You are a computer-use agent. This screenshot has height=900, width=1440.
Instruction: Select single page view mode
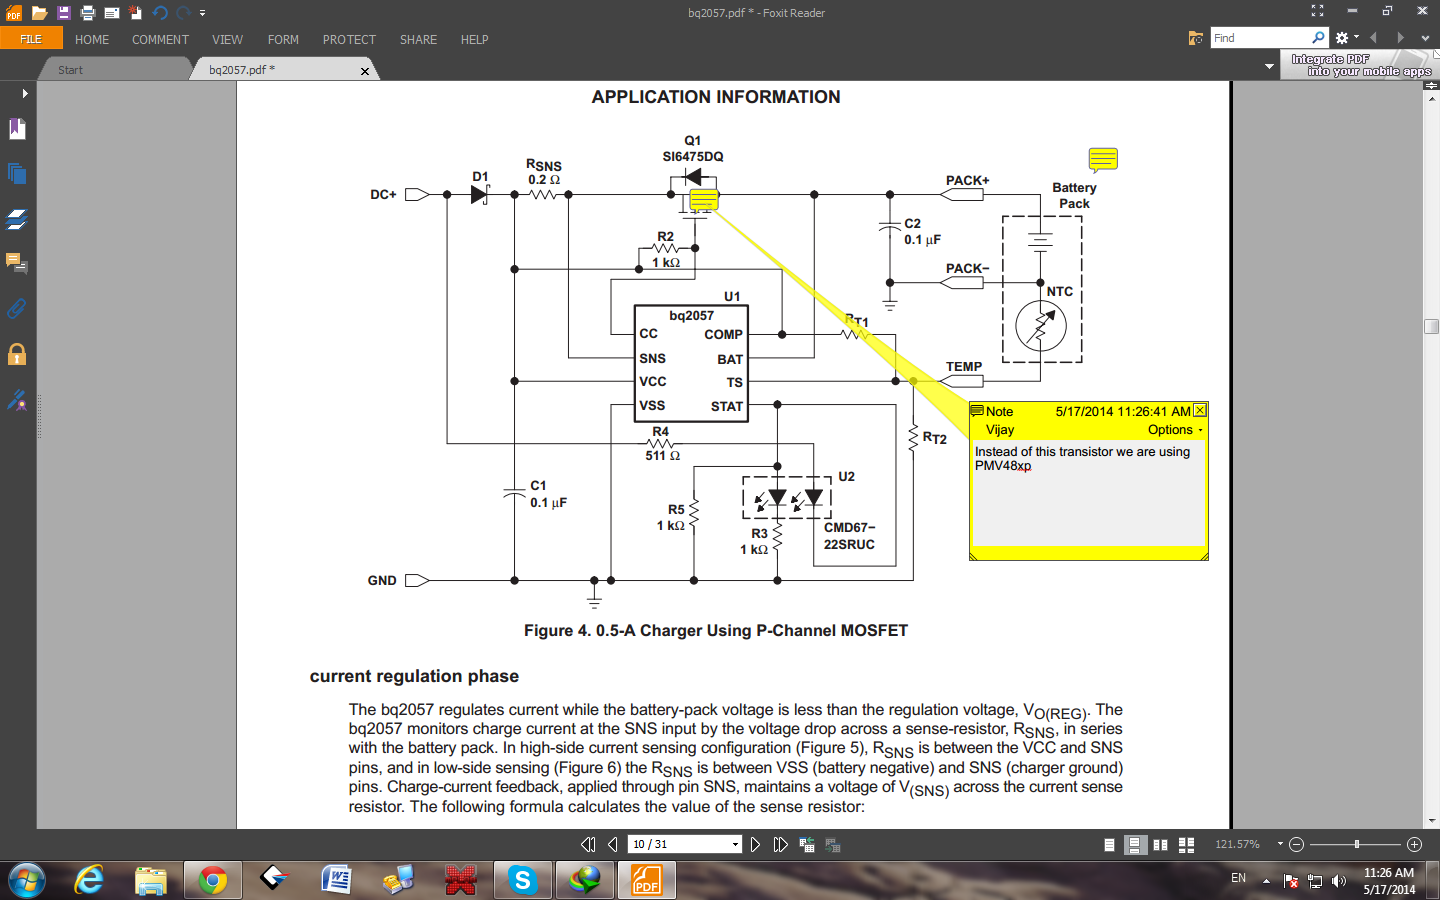[1109, 845]
